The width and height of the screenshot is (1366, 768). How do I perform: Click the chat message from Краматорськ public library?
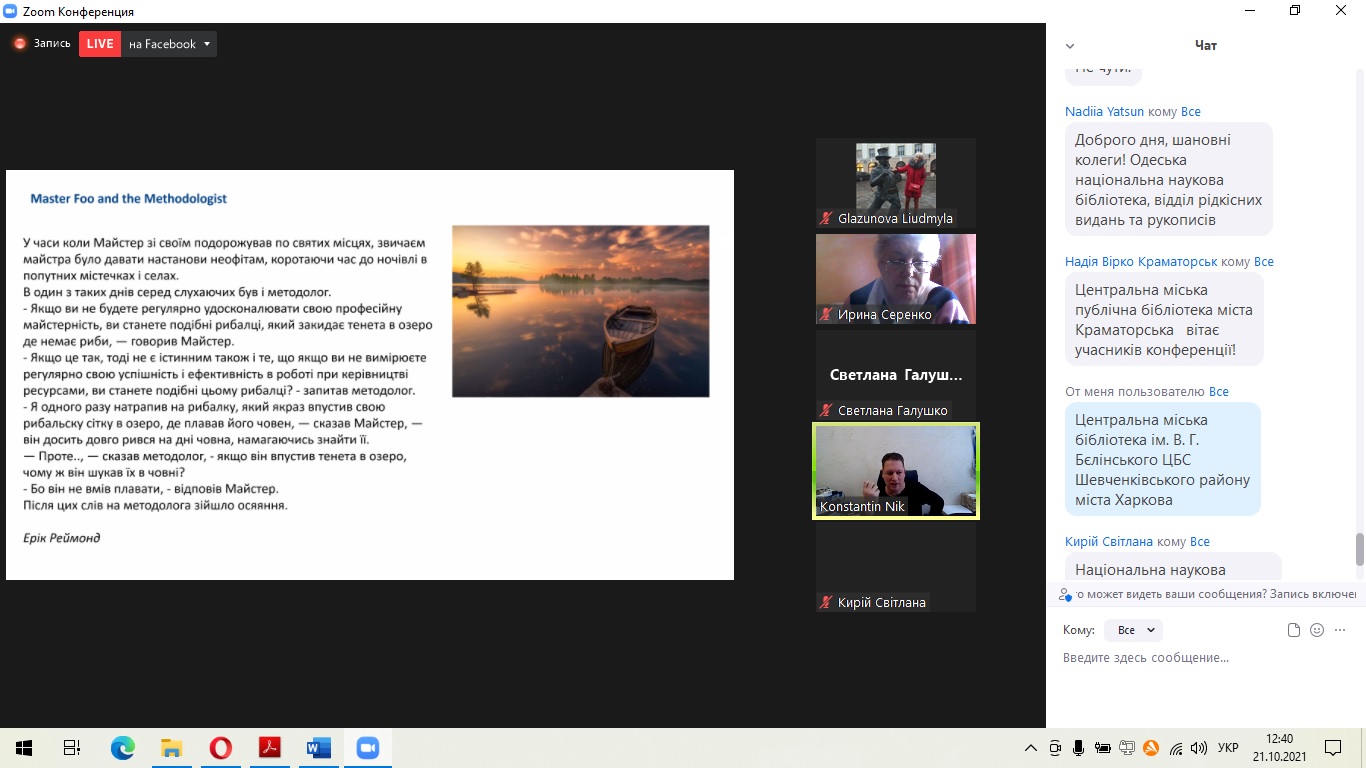pyautogui.click(x=1164, y=320)
